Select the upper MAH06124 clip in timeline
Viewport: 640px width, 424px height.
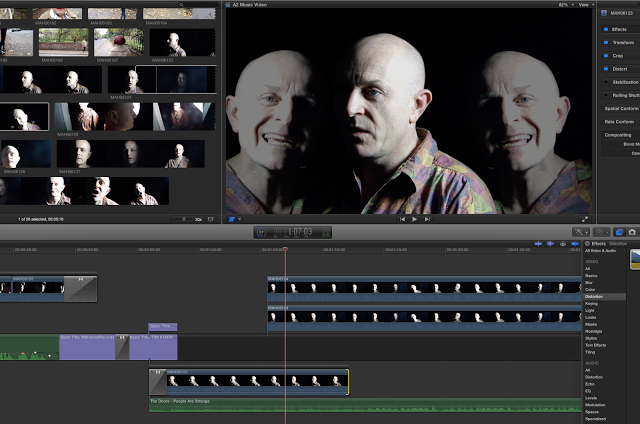pos(424,289)
